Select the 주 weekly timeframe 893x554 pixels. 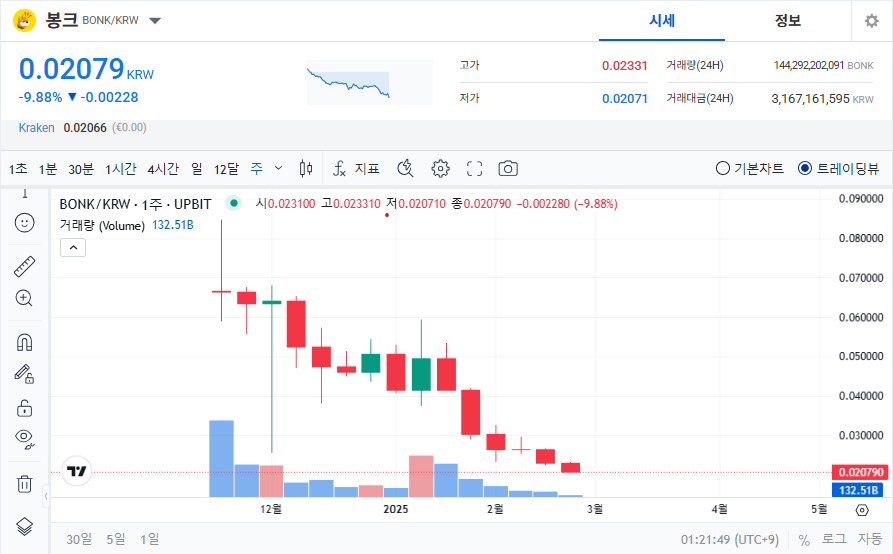pos(257,169)
